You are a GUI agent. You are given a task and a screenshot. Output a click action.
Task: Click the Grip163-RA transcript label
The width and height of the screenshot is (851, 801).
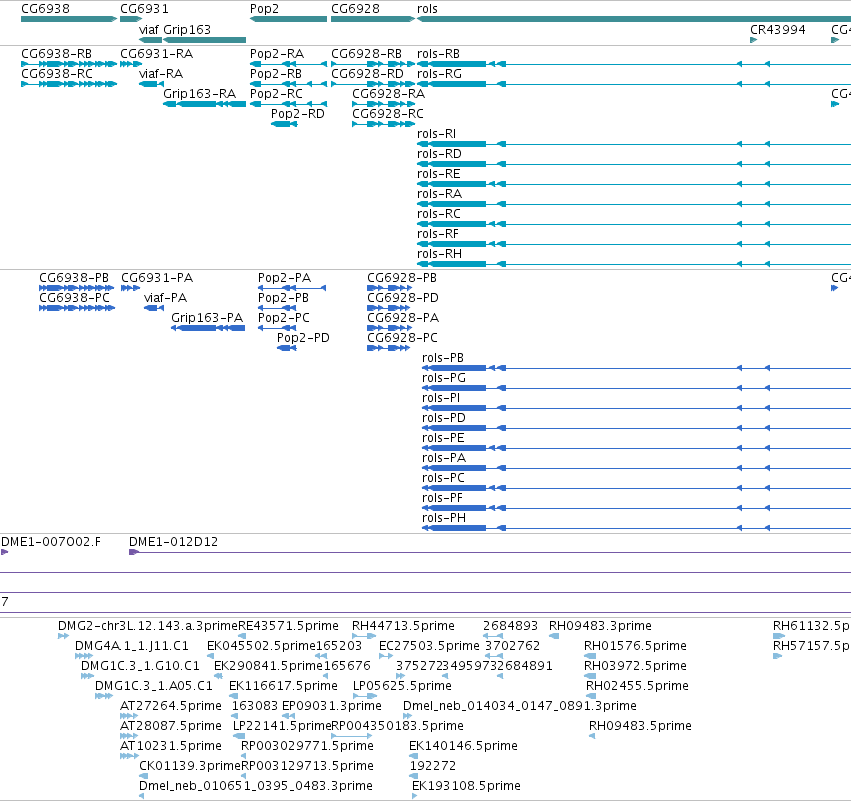pos(200,94)
